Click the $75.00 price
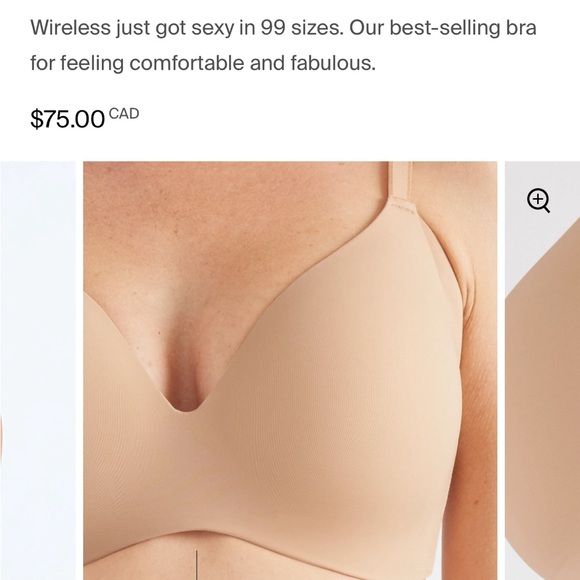The height and width of the screenshot is (580, 580). point(67,119)
